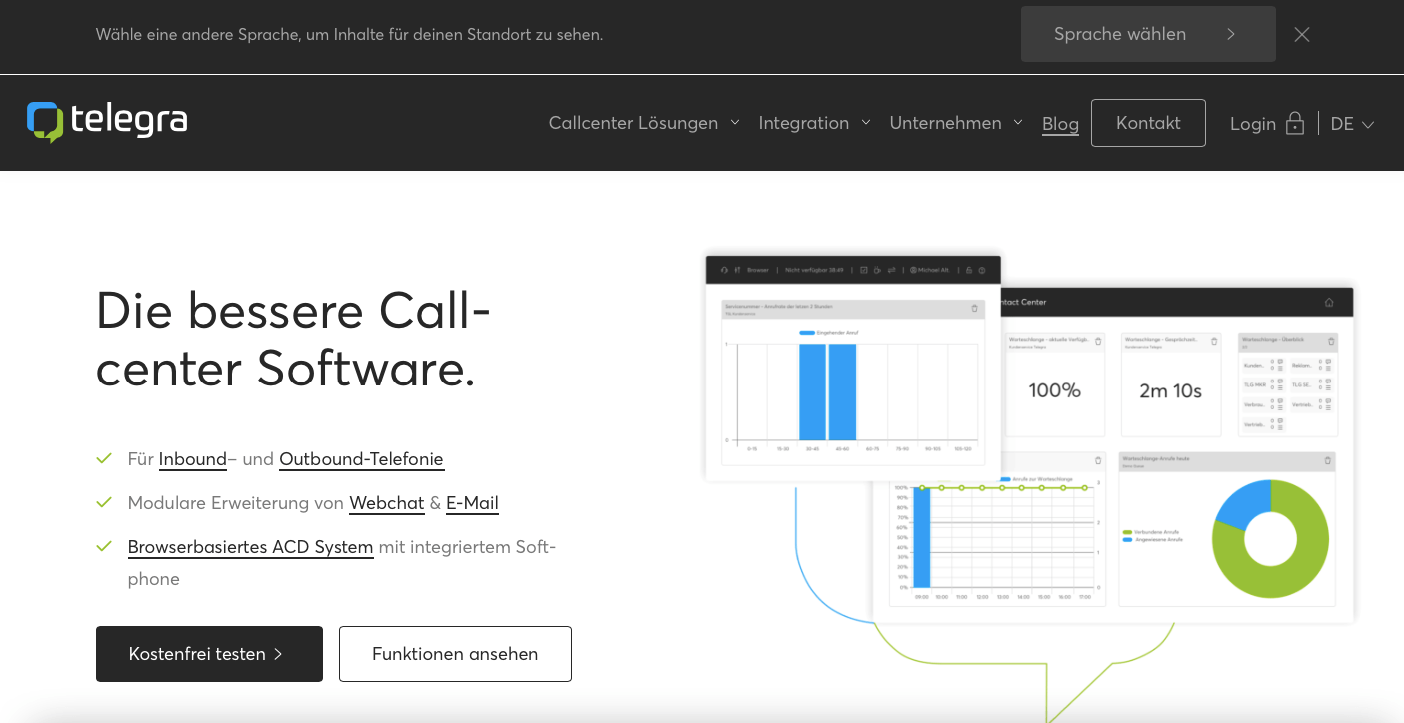Click the Kontakt button

click(1148, 123)
